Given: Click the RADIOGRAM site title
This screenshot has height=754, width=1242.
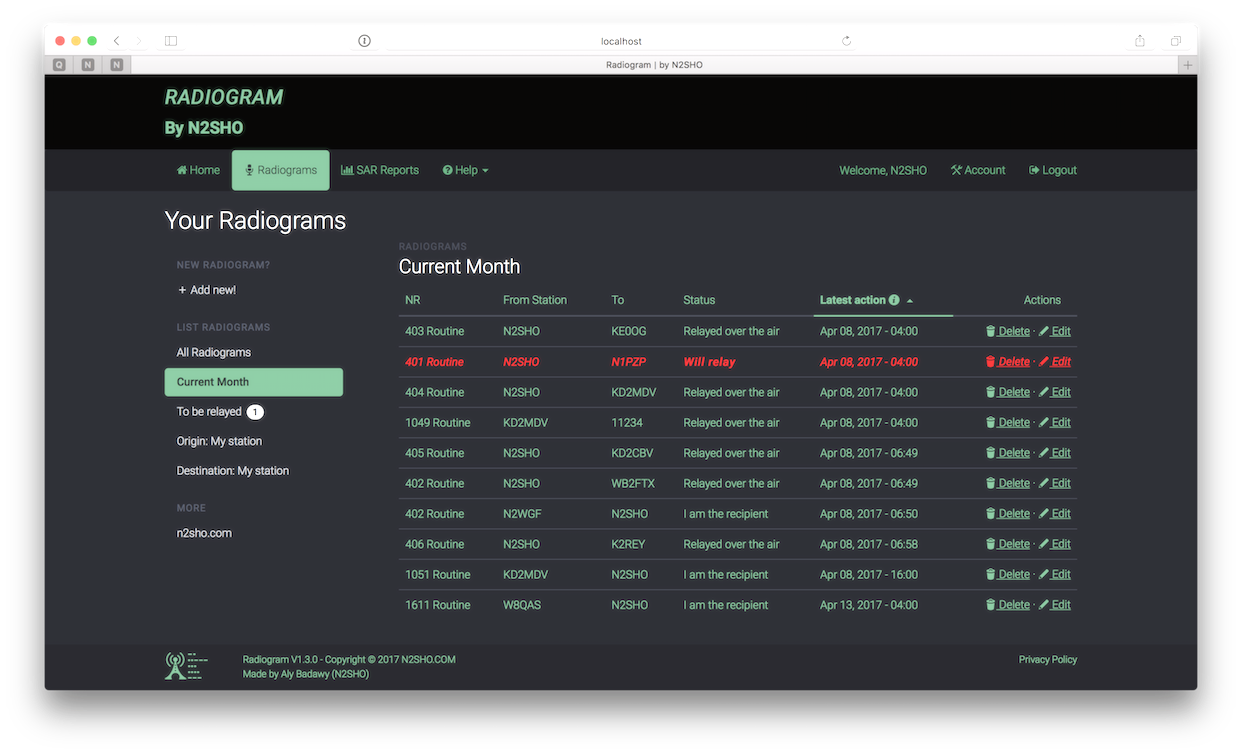Looking at the screenshot, I should pyautogui.click(x=224, y=97).
